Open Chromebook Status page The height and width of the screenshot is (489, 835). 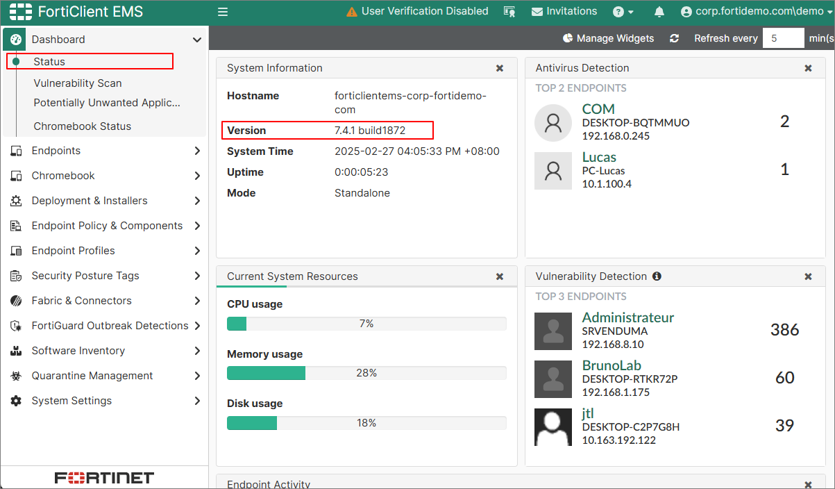(x=82, y=126)
